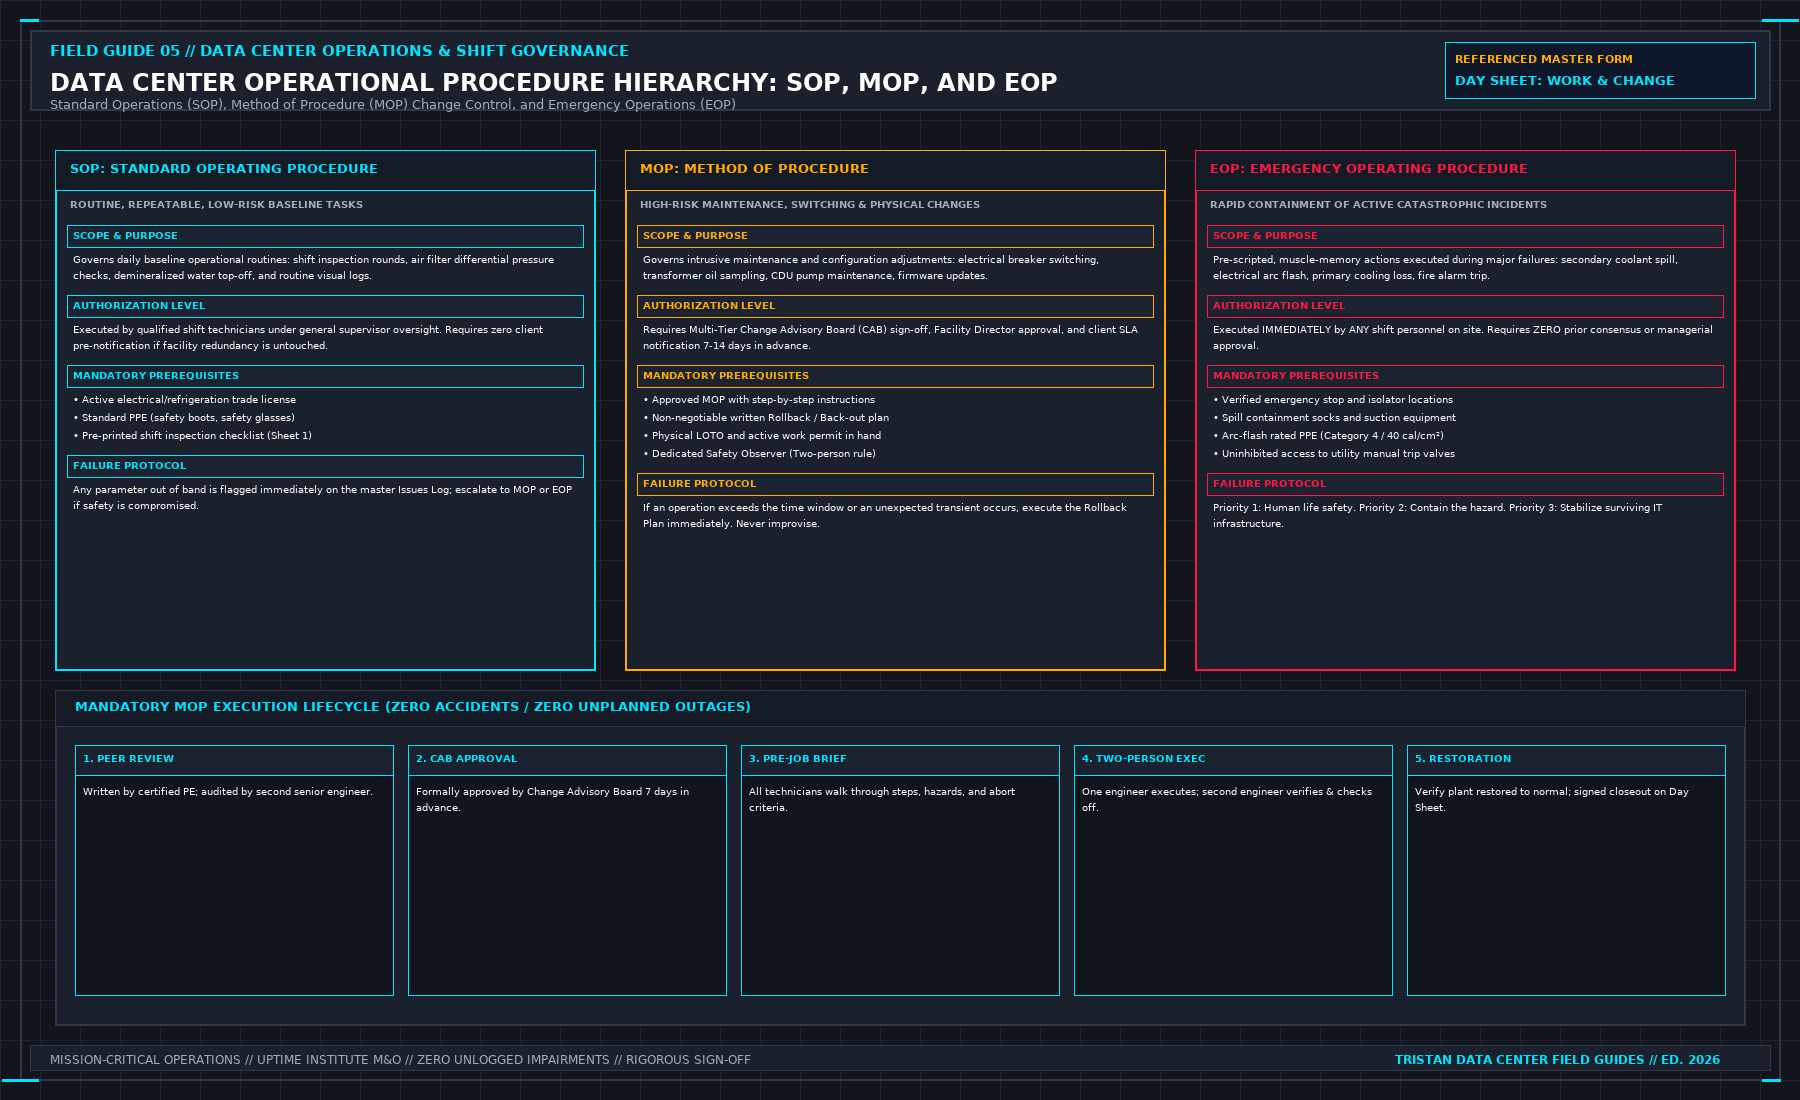
Task: Select the SOP: Standard Operating Procedure header
Action: tap(325, 170)
